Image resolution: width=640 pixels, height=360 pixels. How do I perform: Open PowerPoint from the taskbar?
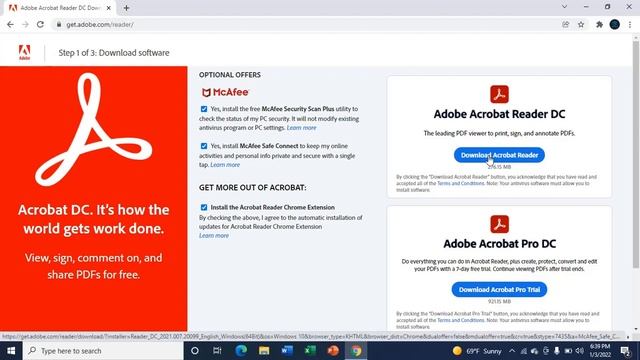333,351
